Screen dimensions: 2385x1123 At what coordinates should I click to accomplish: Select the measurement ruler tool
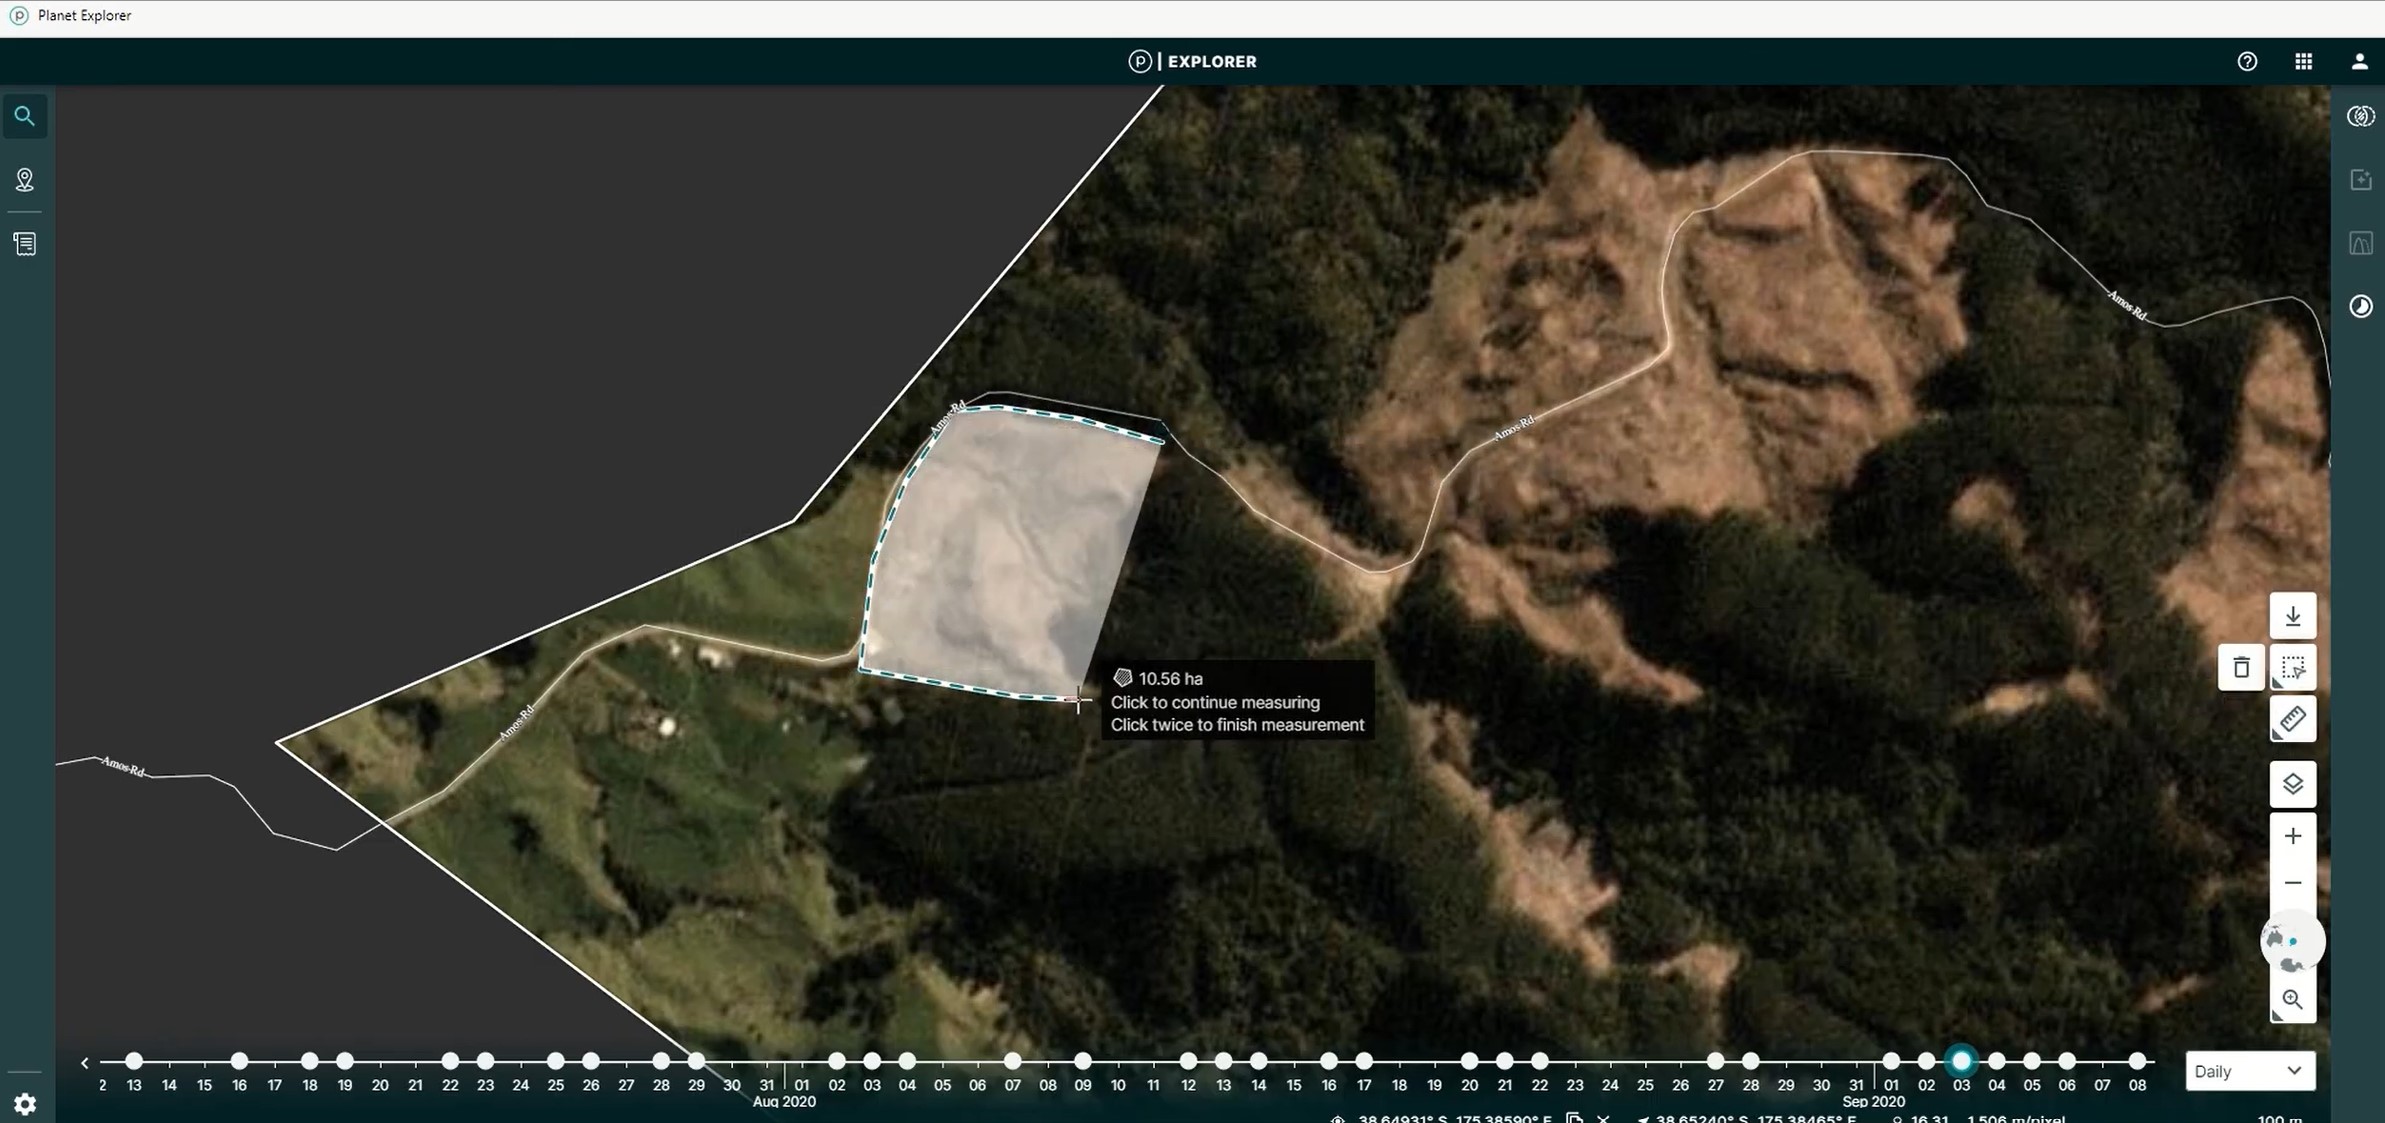coord(2293,718)
